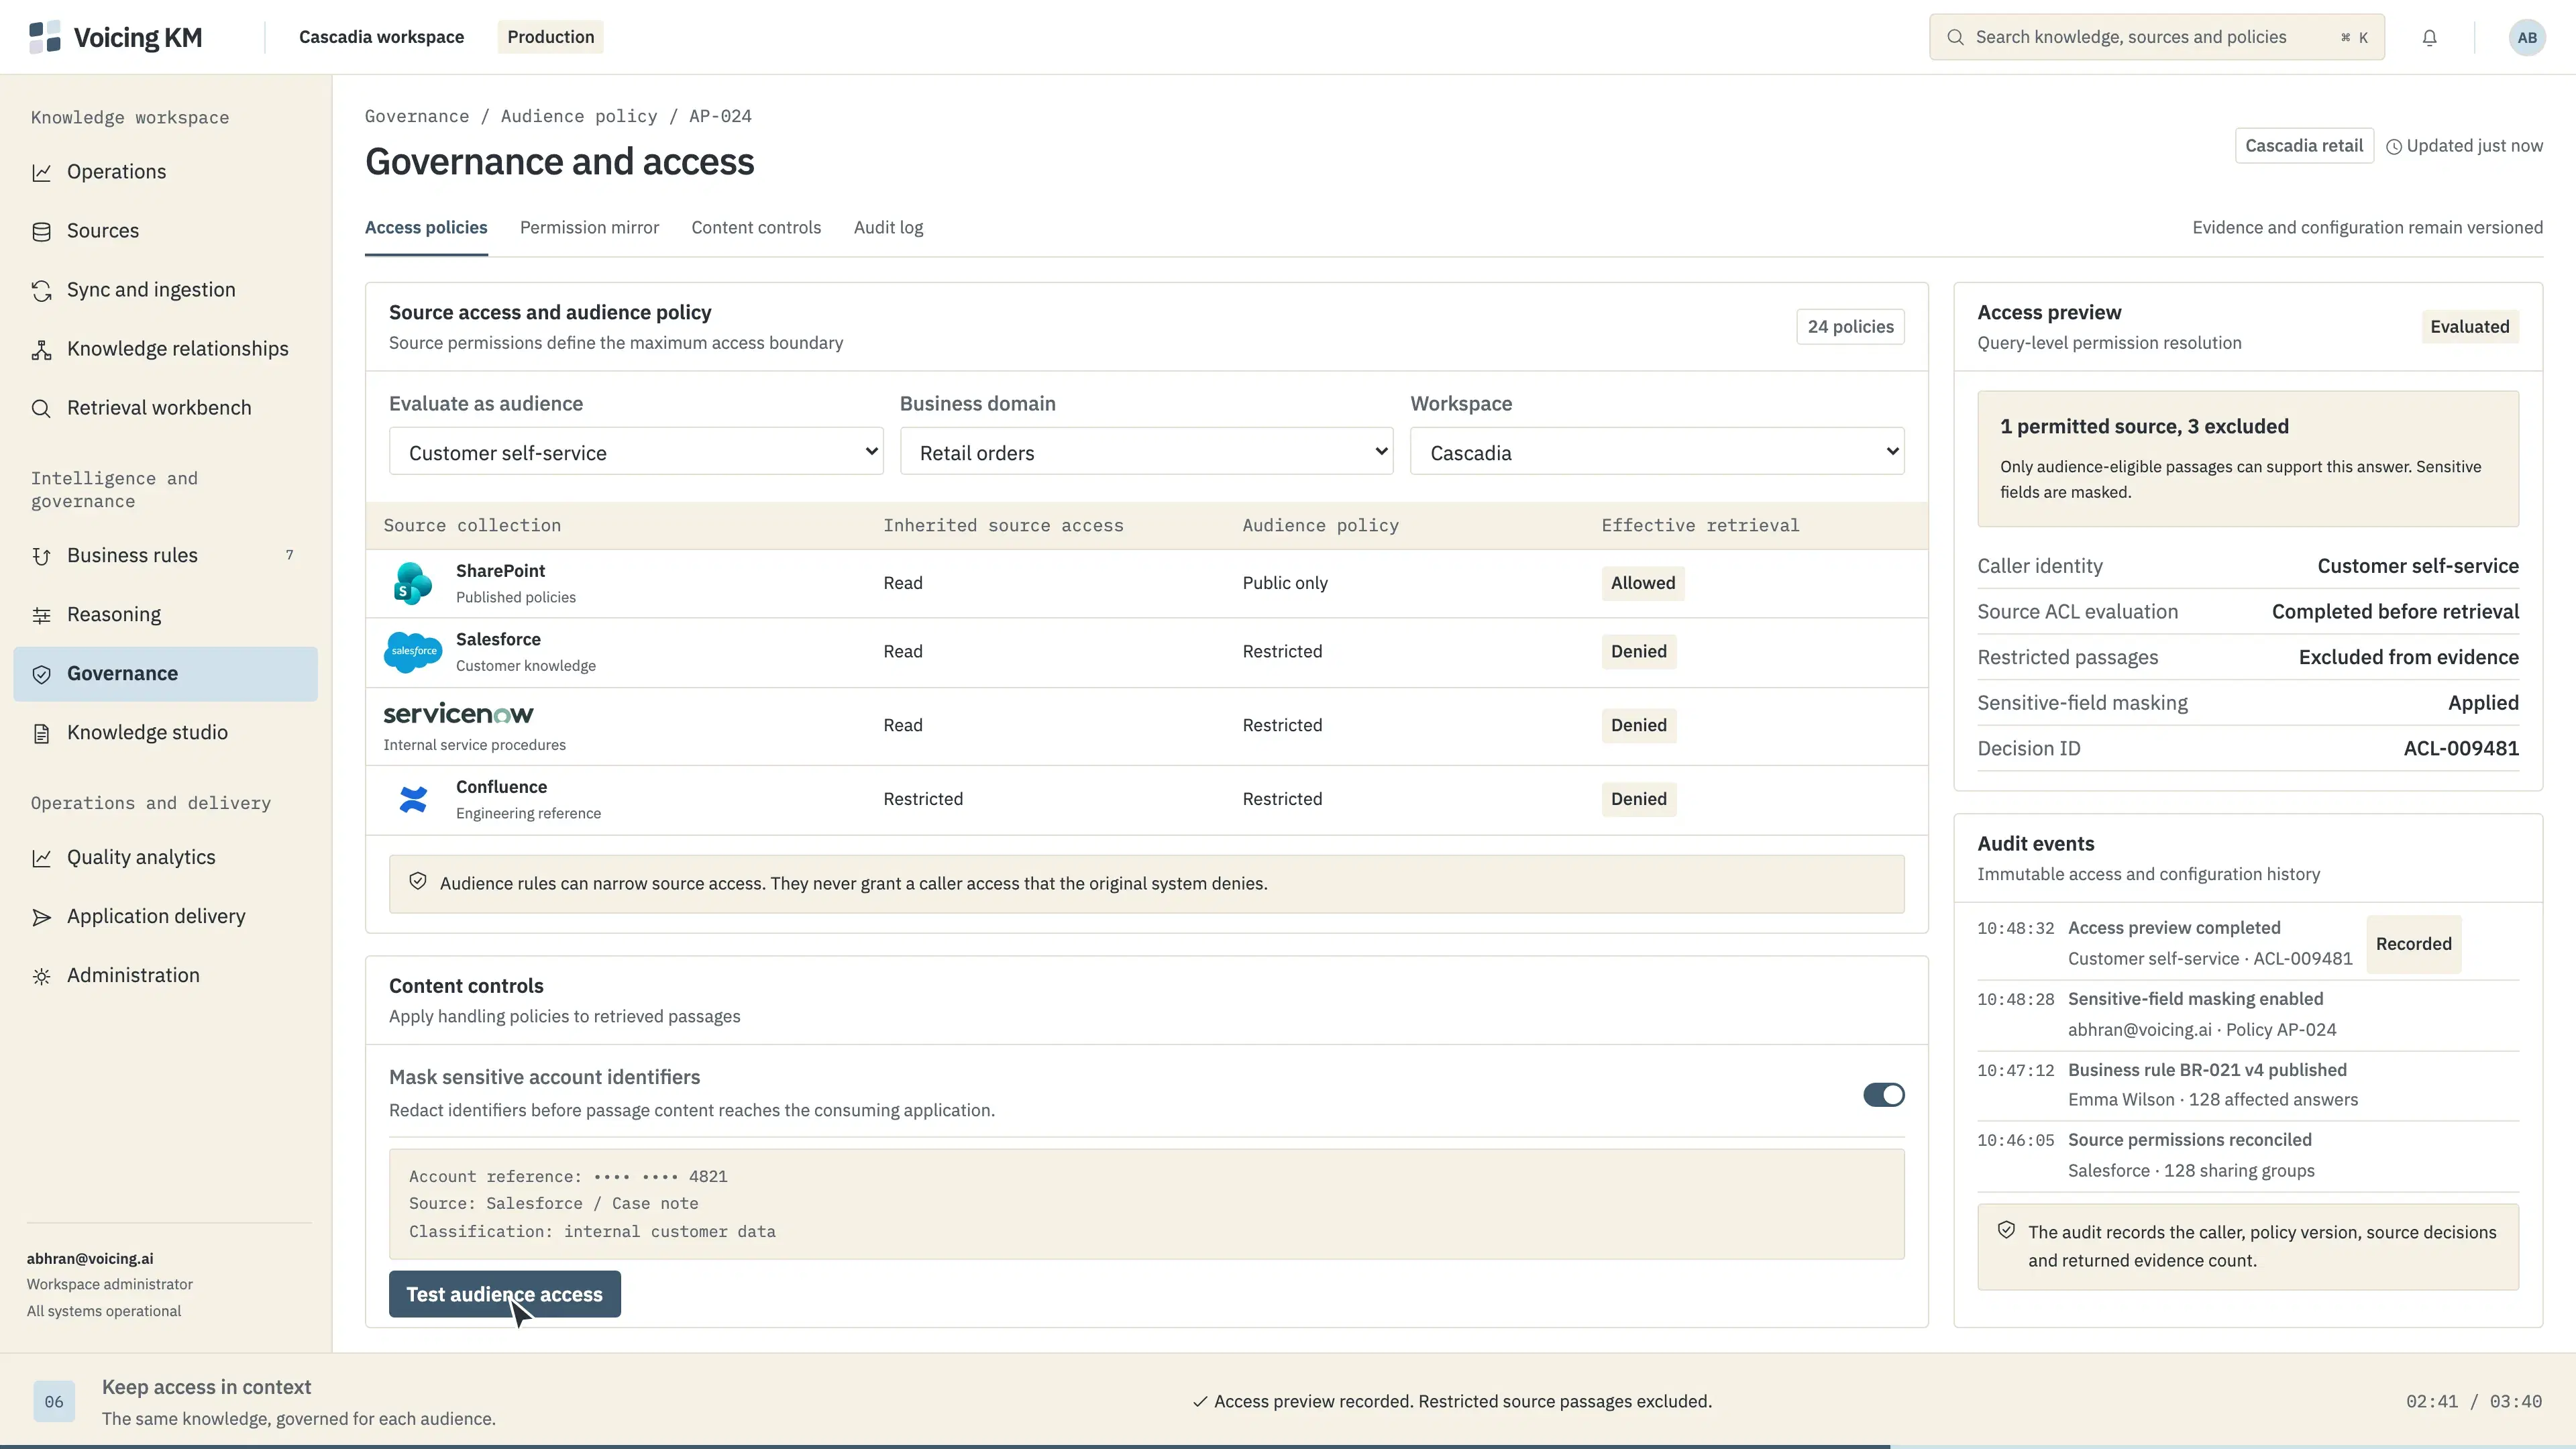Viewport: 2576px width, 1449px height.
Task: Click the notifications bell icon
Action: coord(2429,38)
